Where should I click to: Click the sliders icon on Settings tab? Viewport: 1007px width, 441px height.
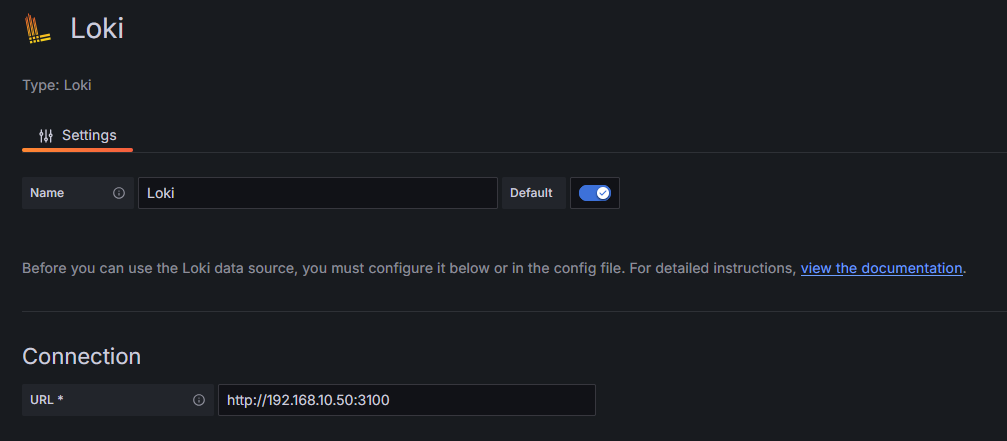pyautogui.click(x=46, y=135)
